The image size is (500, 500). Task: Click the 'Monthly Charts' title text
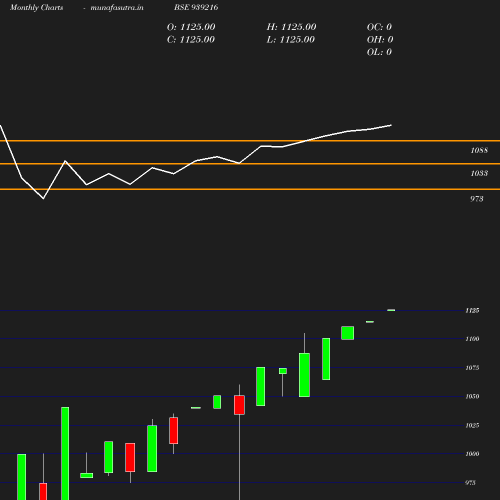(37, 8)
